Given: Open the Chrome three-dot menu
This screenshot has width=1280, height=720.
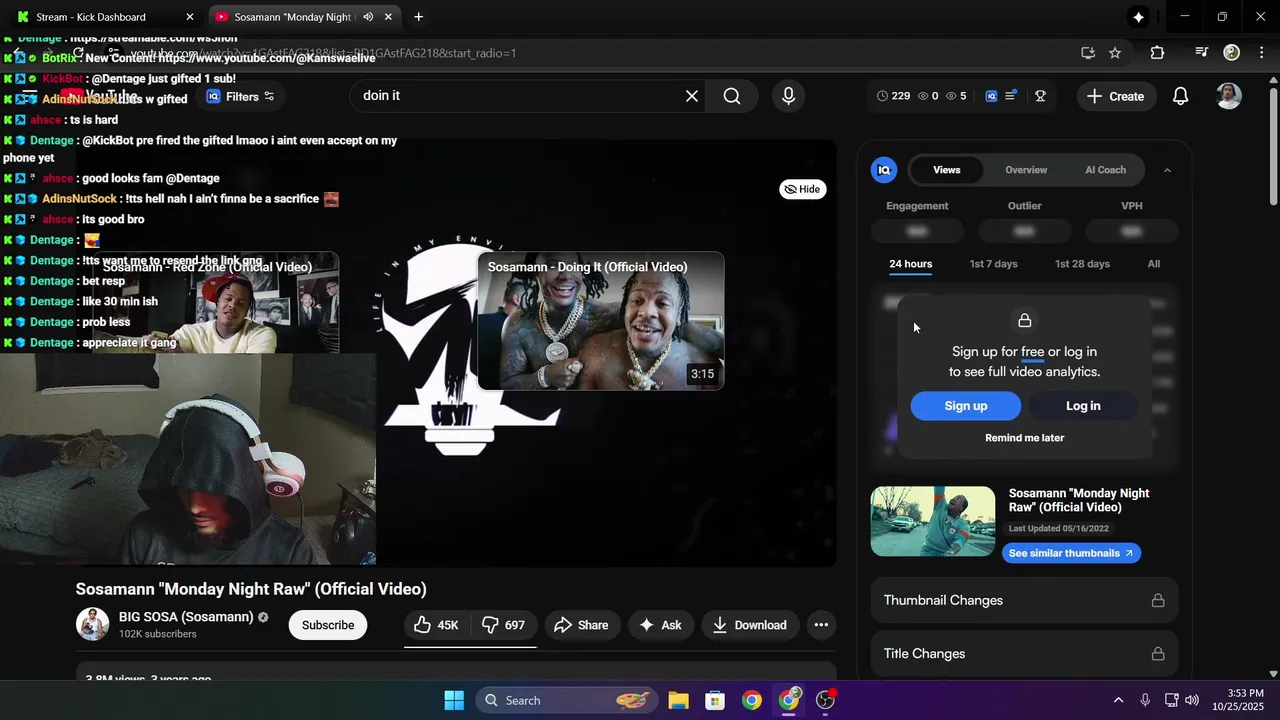Looking at the screenshot, I should 1261,53.
